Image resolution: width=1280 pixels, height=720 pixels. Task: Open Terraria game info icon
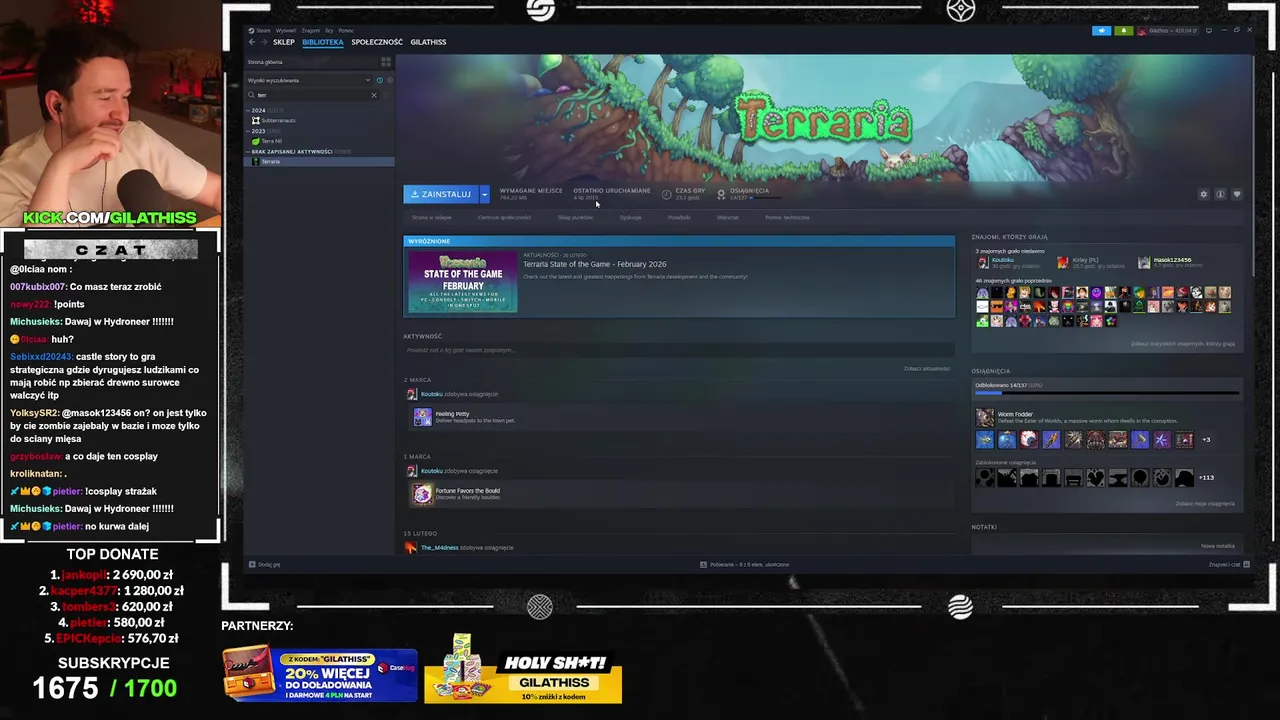(1220, 194)
